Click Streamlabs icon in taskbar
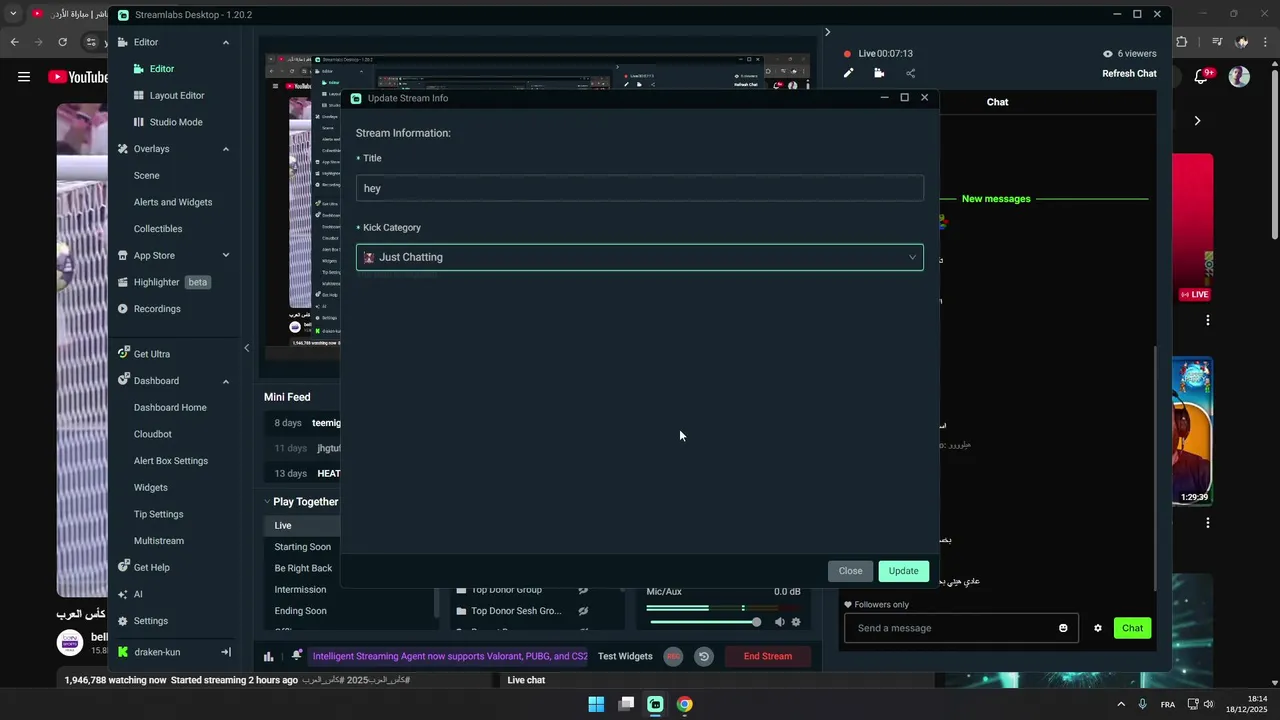Image resolution: width=1280 pixels, height=720 pixels. pos(655,704)
